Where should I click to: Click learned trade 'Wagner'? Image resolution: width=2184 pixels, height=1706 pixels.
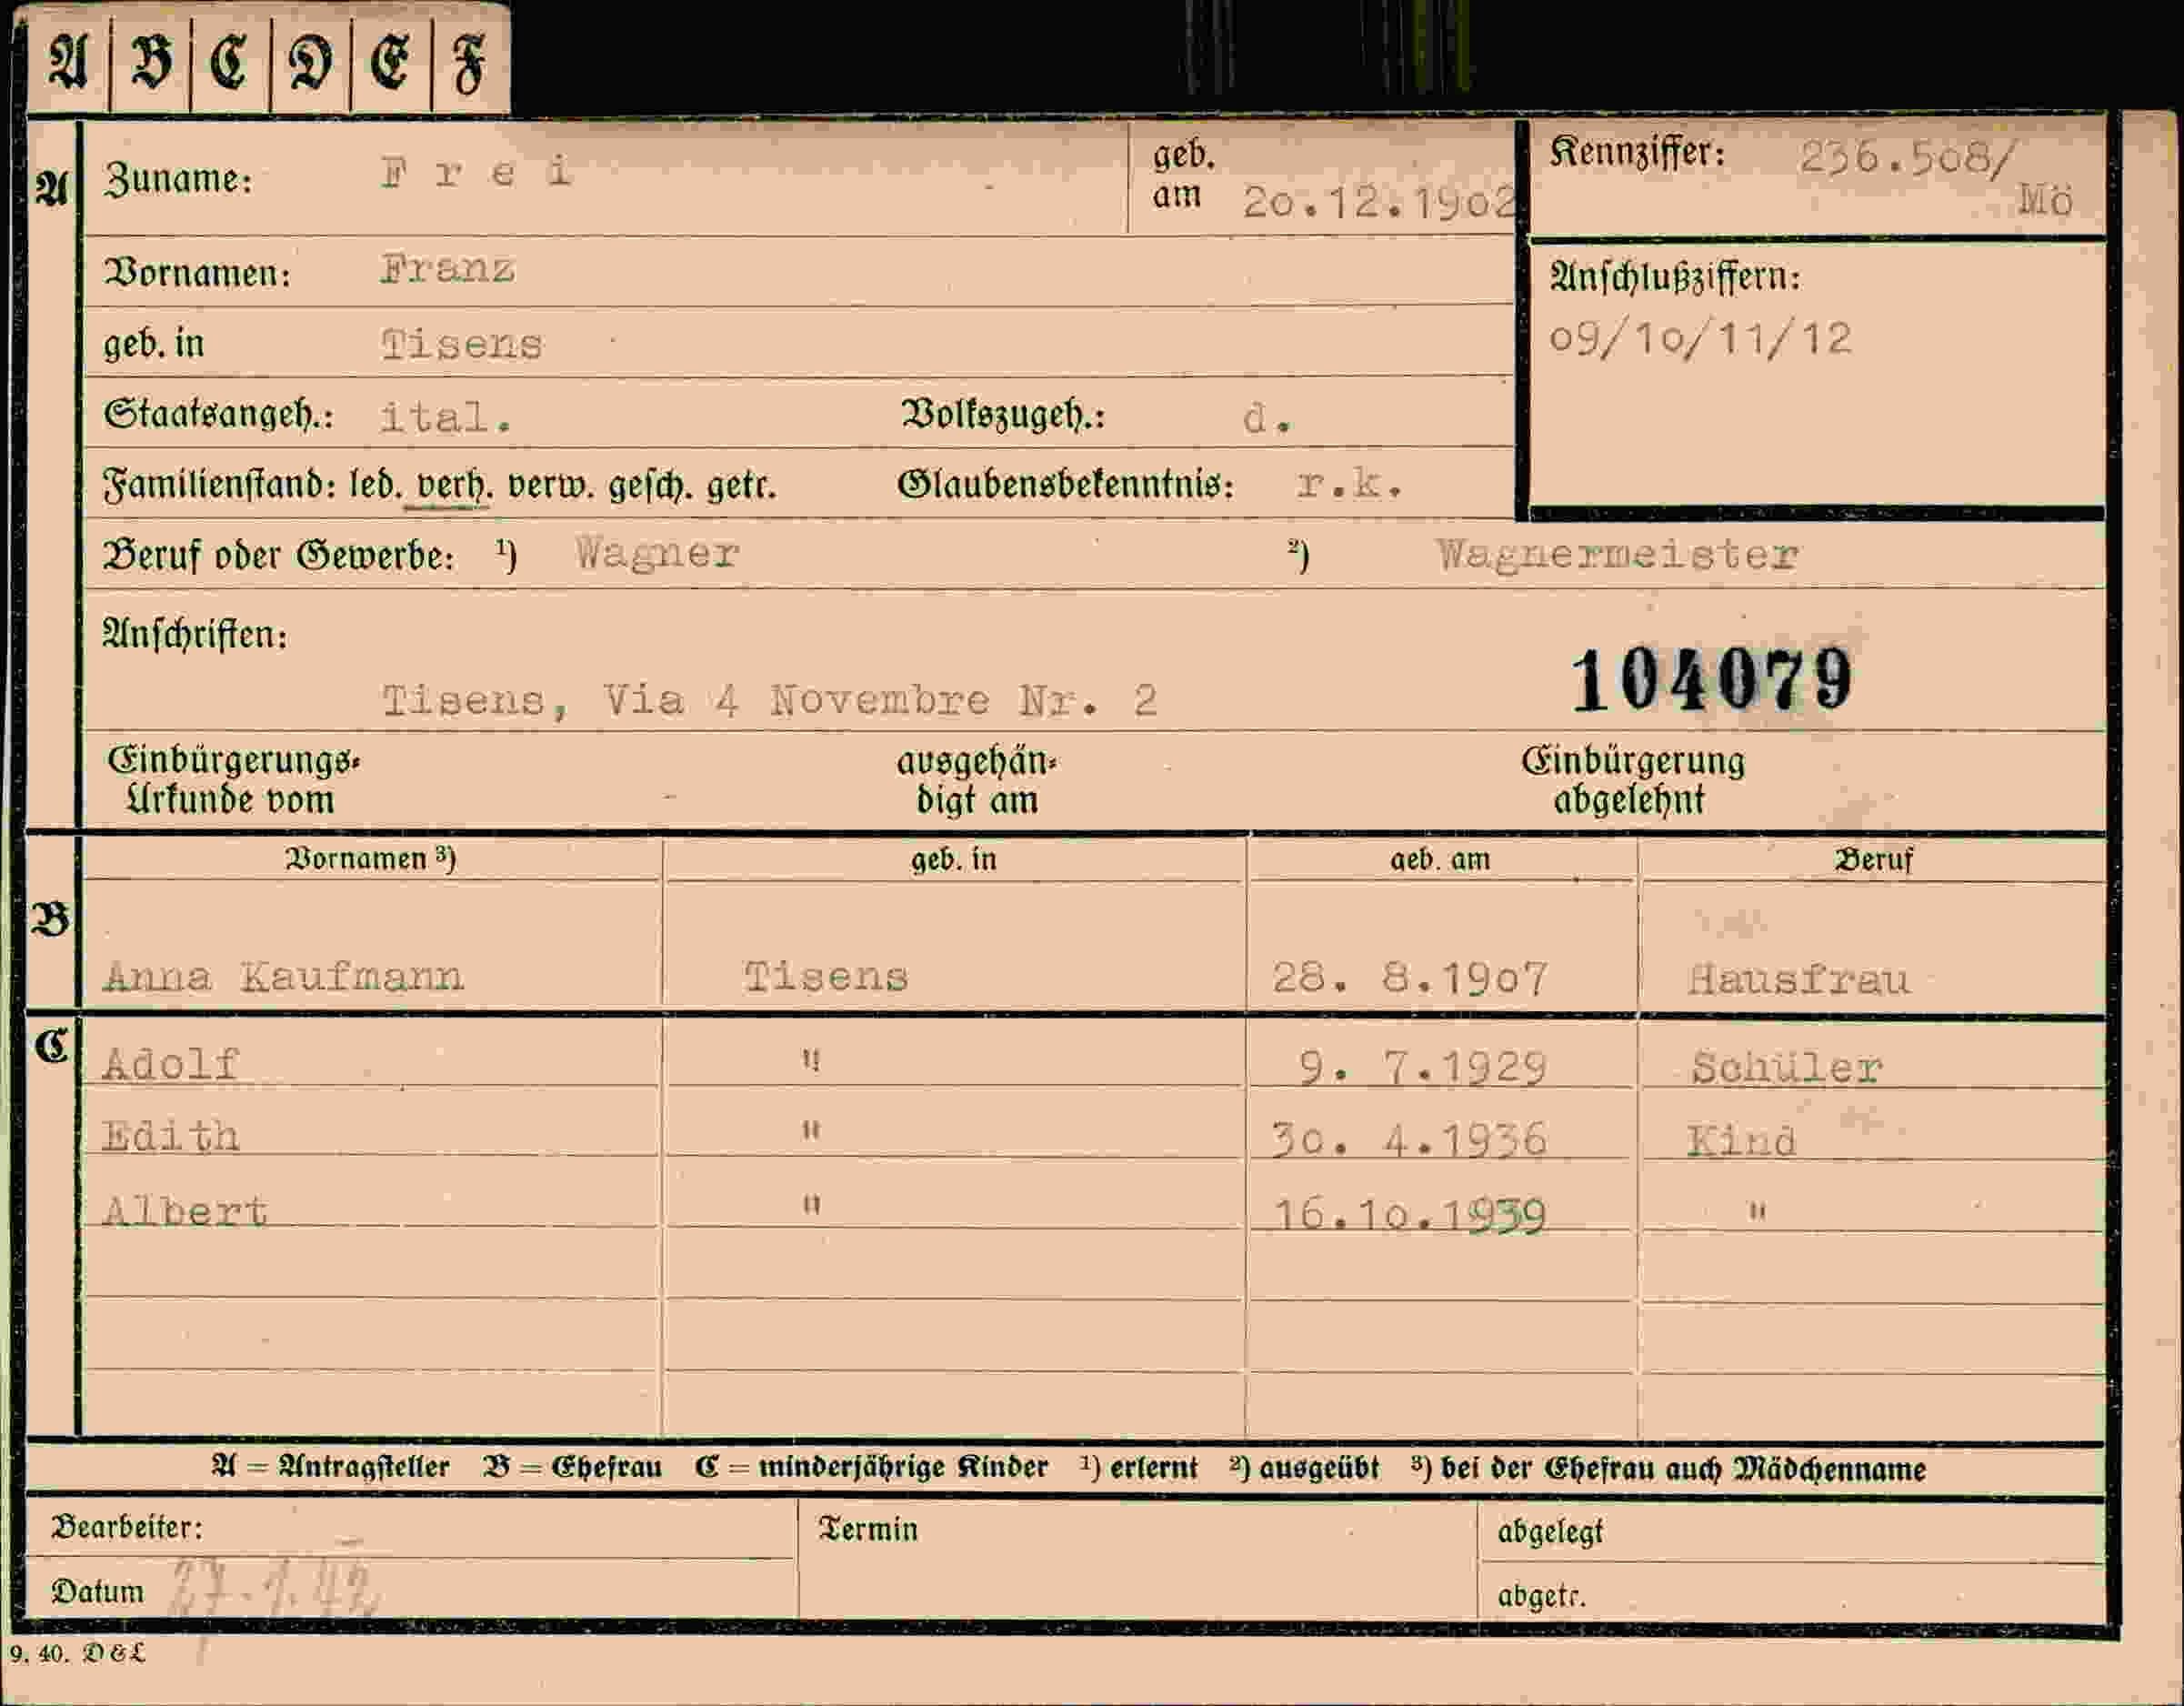[657, 553]
